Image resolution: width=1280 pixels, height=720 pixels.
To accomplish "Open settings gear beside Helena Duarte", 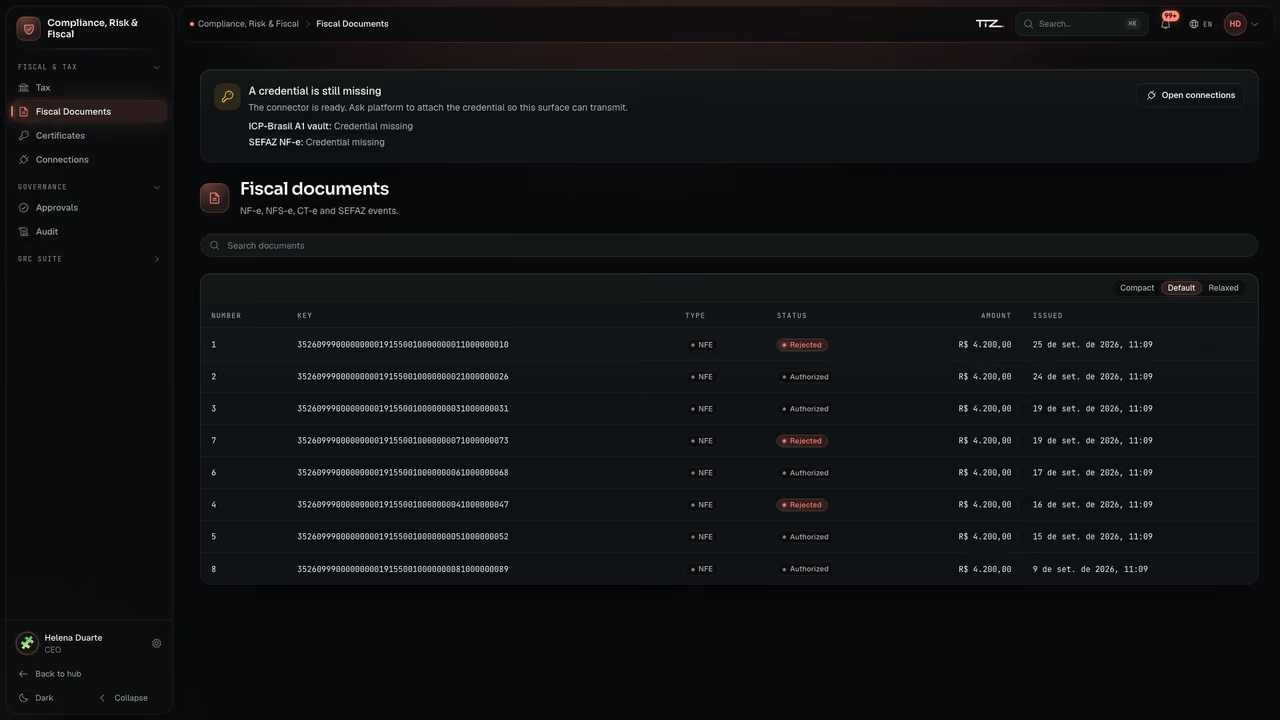I will point(156,644).
